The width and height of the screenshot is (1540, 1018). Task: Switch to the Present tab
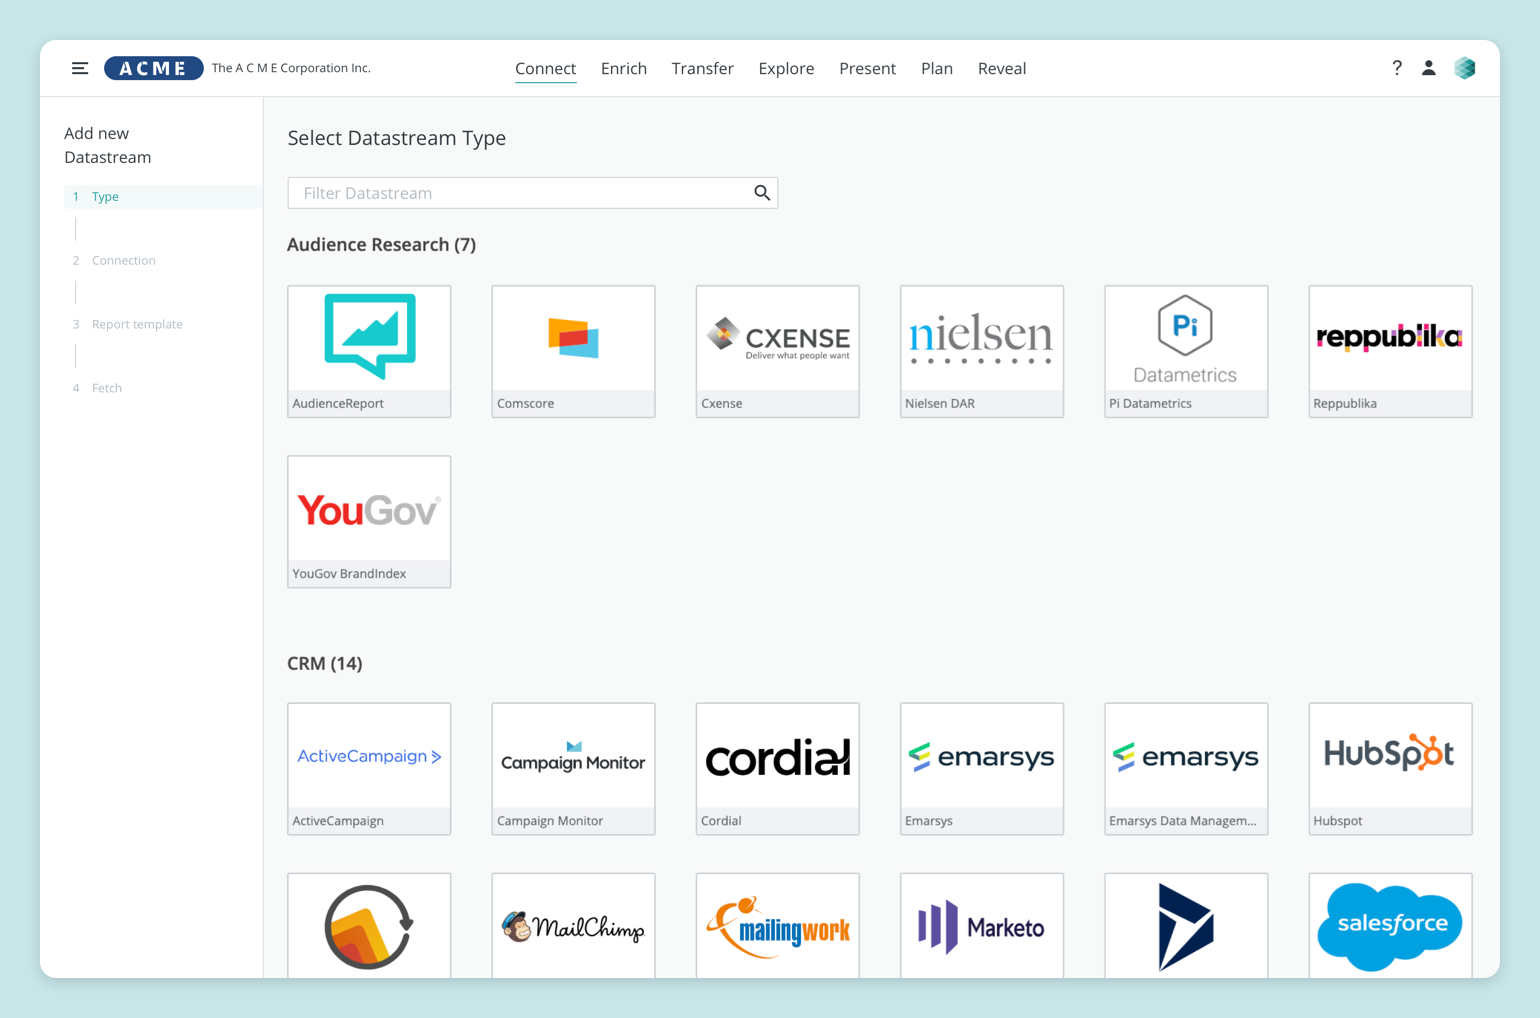(x=867, y=68)
